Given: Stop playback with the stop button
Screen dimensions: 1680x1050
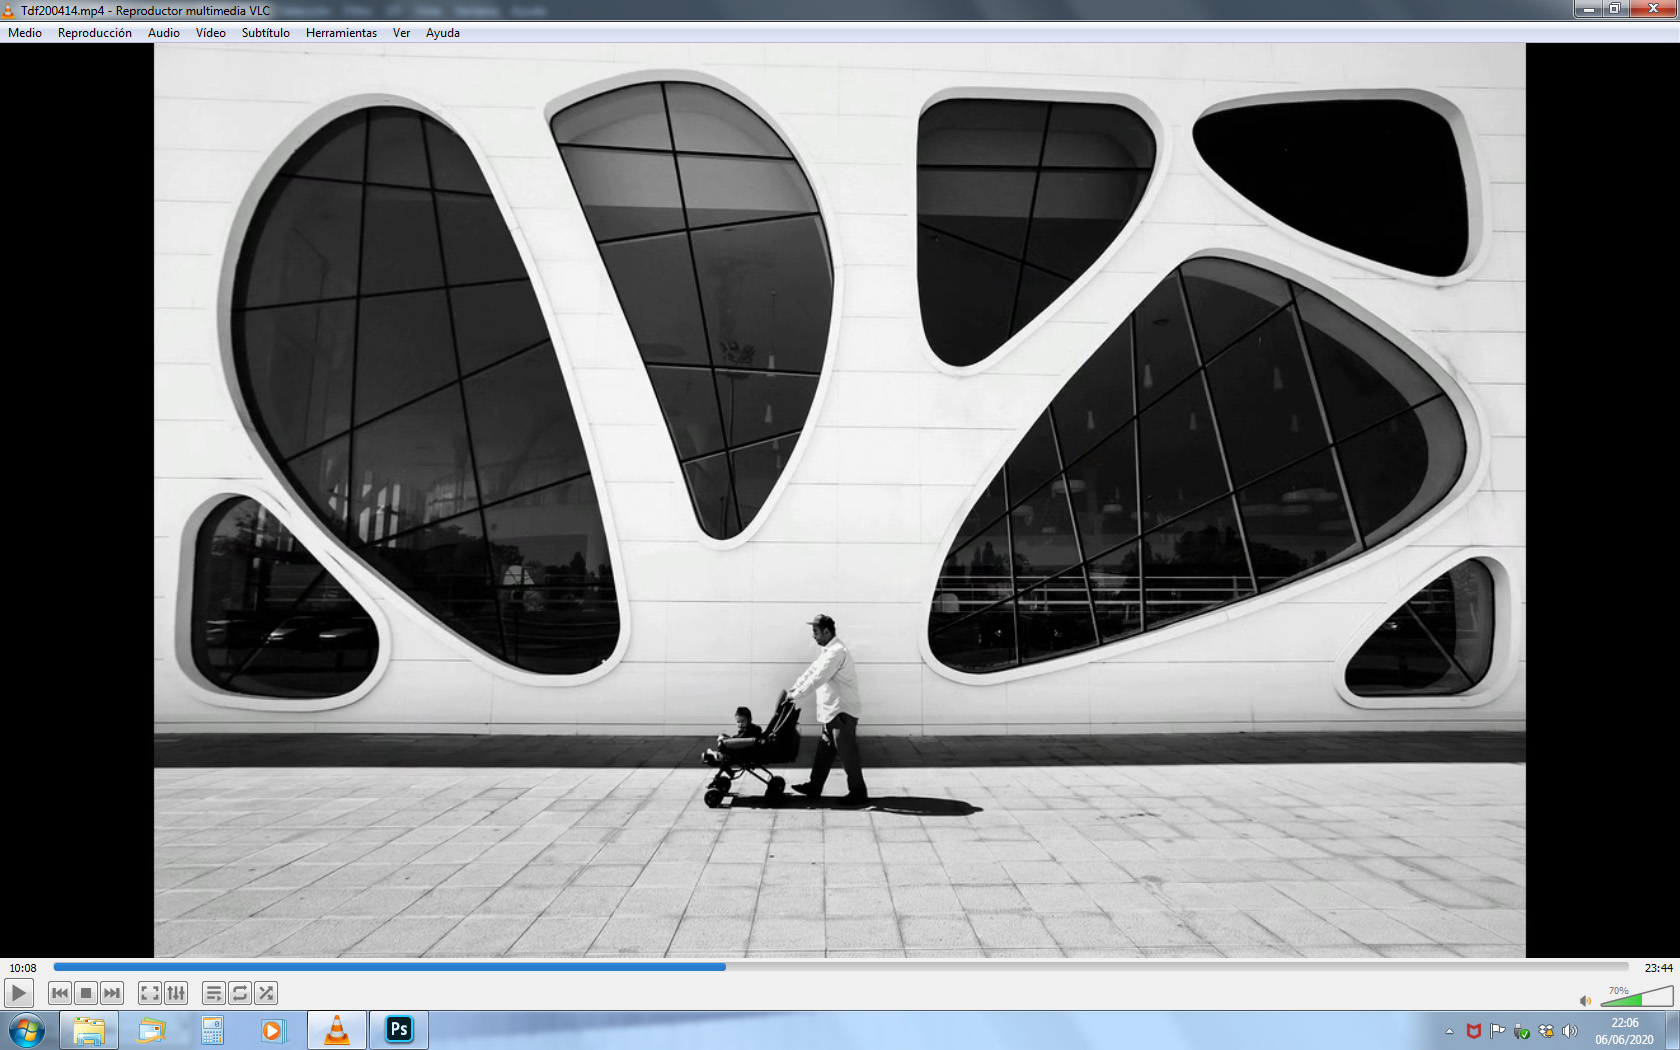Looking at the screenshot, I should click(86, 993).
